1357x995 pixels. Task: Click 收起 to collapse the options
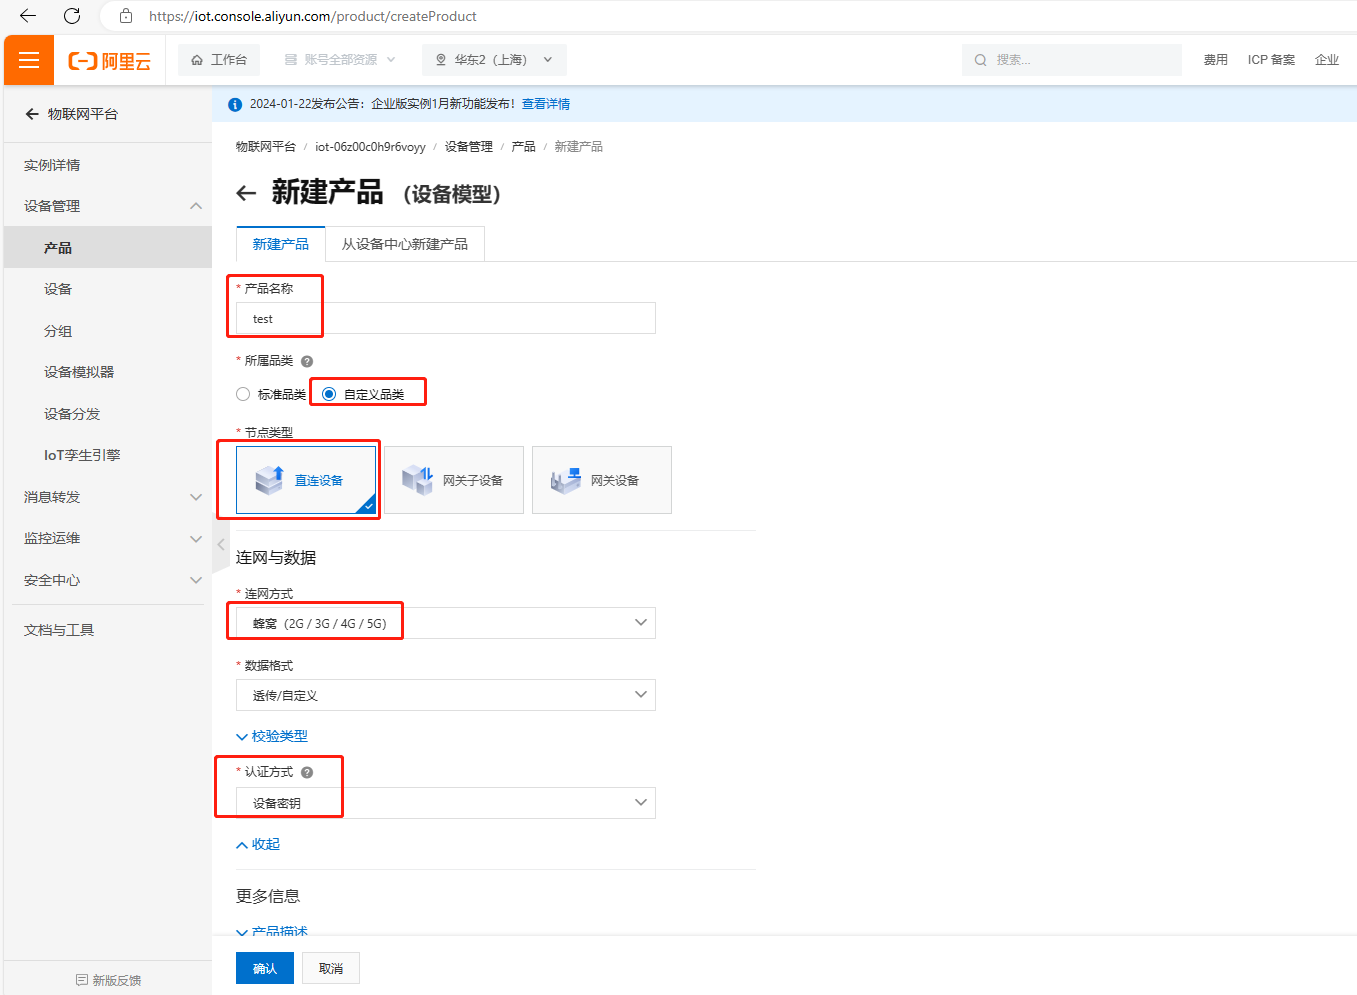coord(258,844)
